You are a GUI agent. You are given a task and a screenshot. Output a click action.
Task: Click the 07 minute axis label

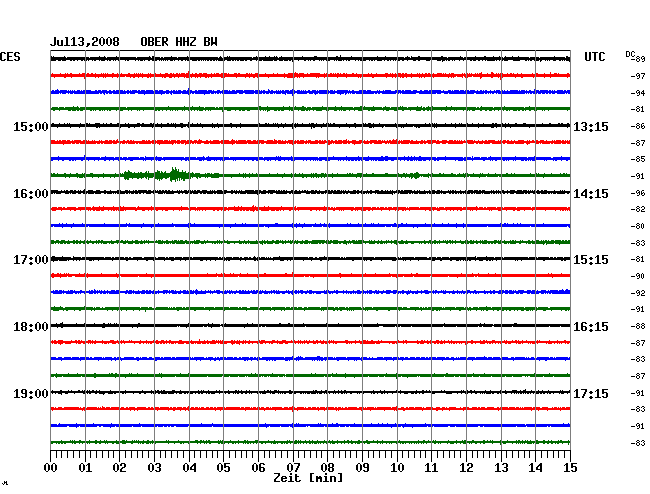click(x=293, y=467)
